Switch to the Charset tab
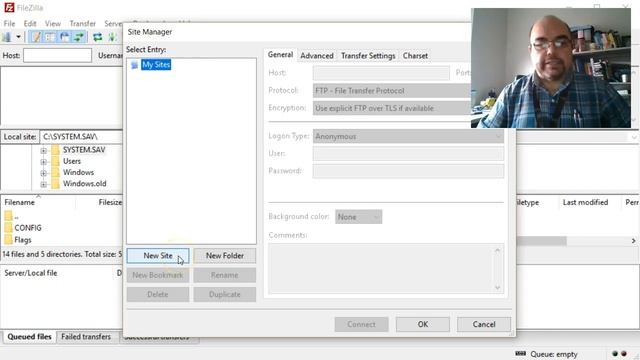Image resolution: width=640 pixels, height=360 pixels. 415,56
